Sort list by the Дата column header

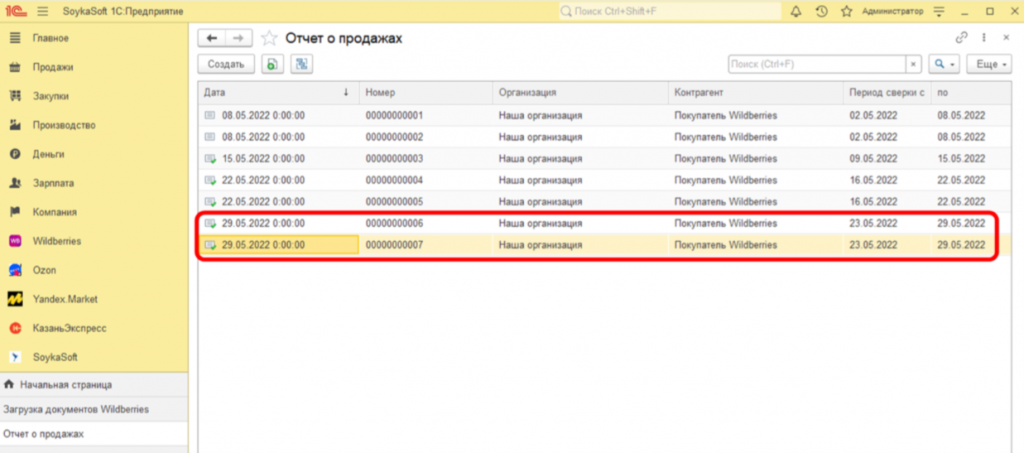point(270,91)
